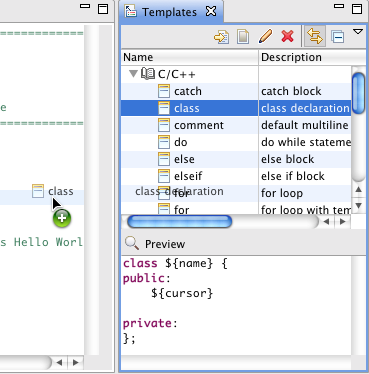Click the do template icon
This screenshot has height=374, width=369.
coord(164,142)
